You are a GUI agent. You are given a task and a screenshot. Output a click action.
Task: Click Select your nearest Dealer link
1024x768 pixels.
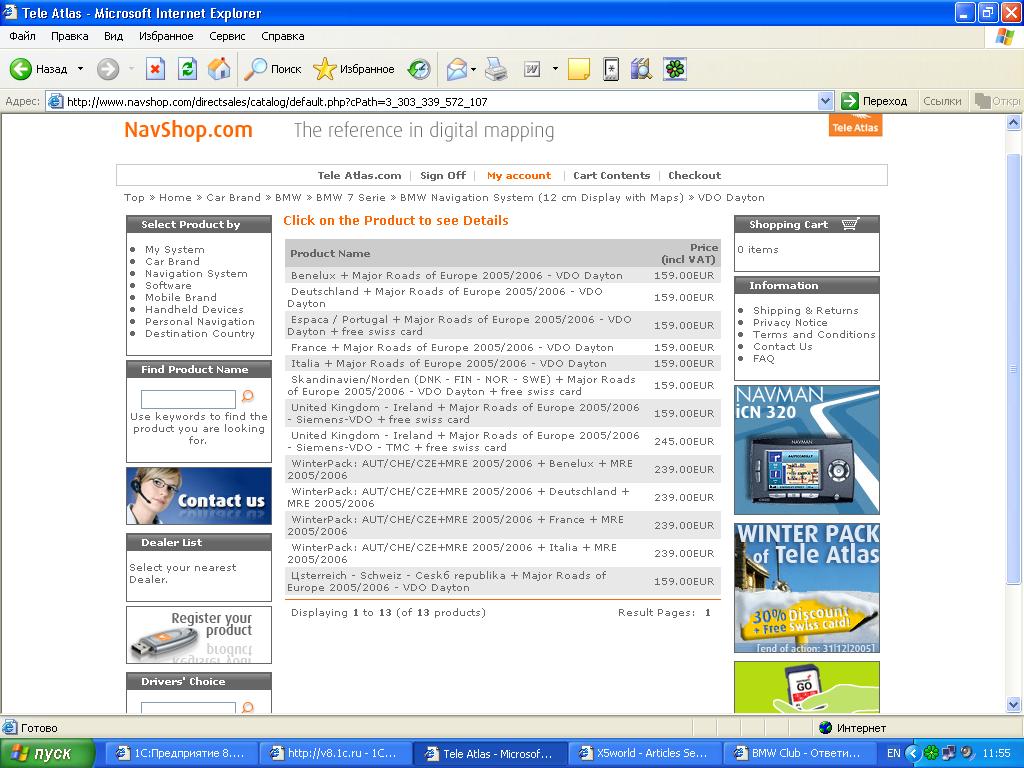click(182, 573)
